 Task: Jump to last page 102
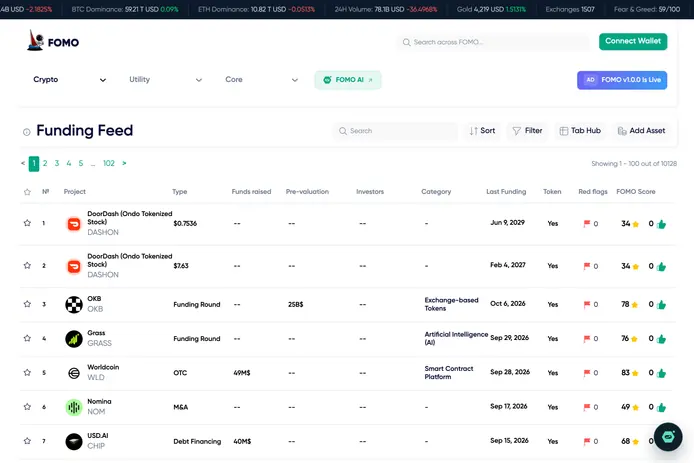click(x=109, y=163)
